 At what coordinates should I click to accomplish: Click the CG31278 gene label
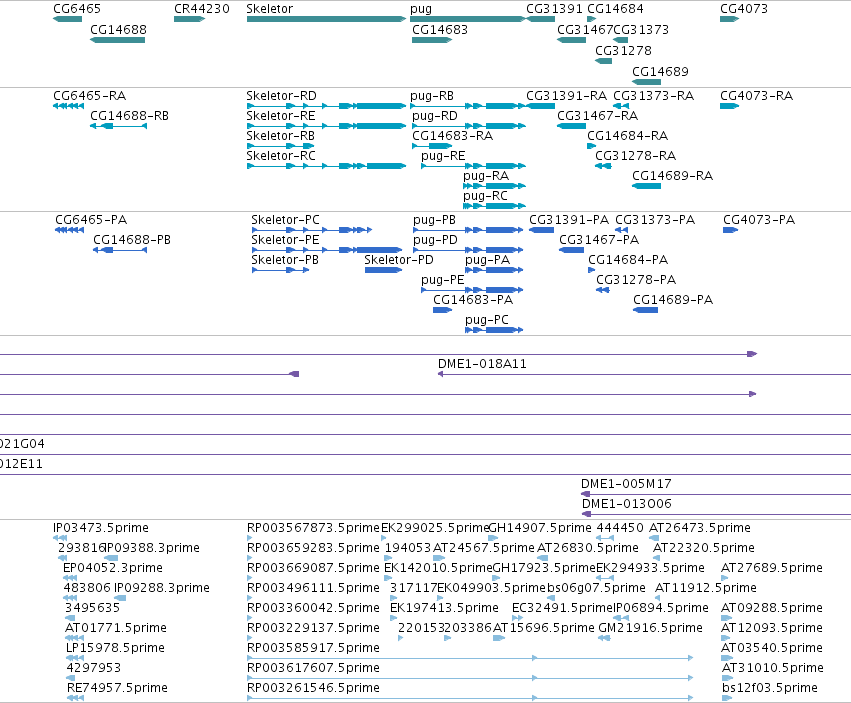[x=623, y=50]
